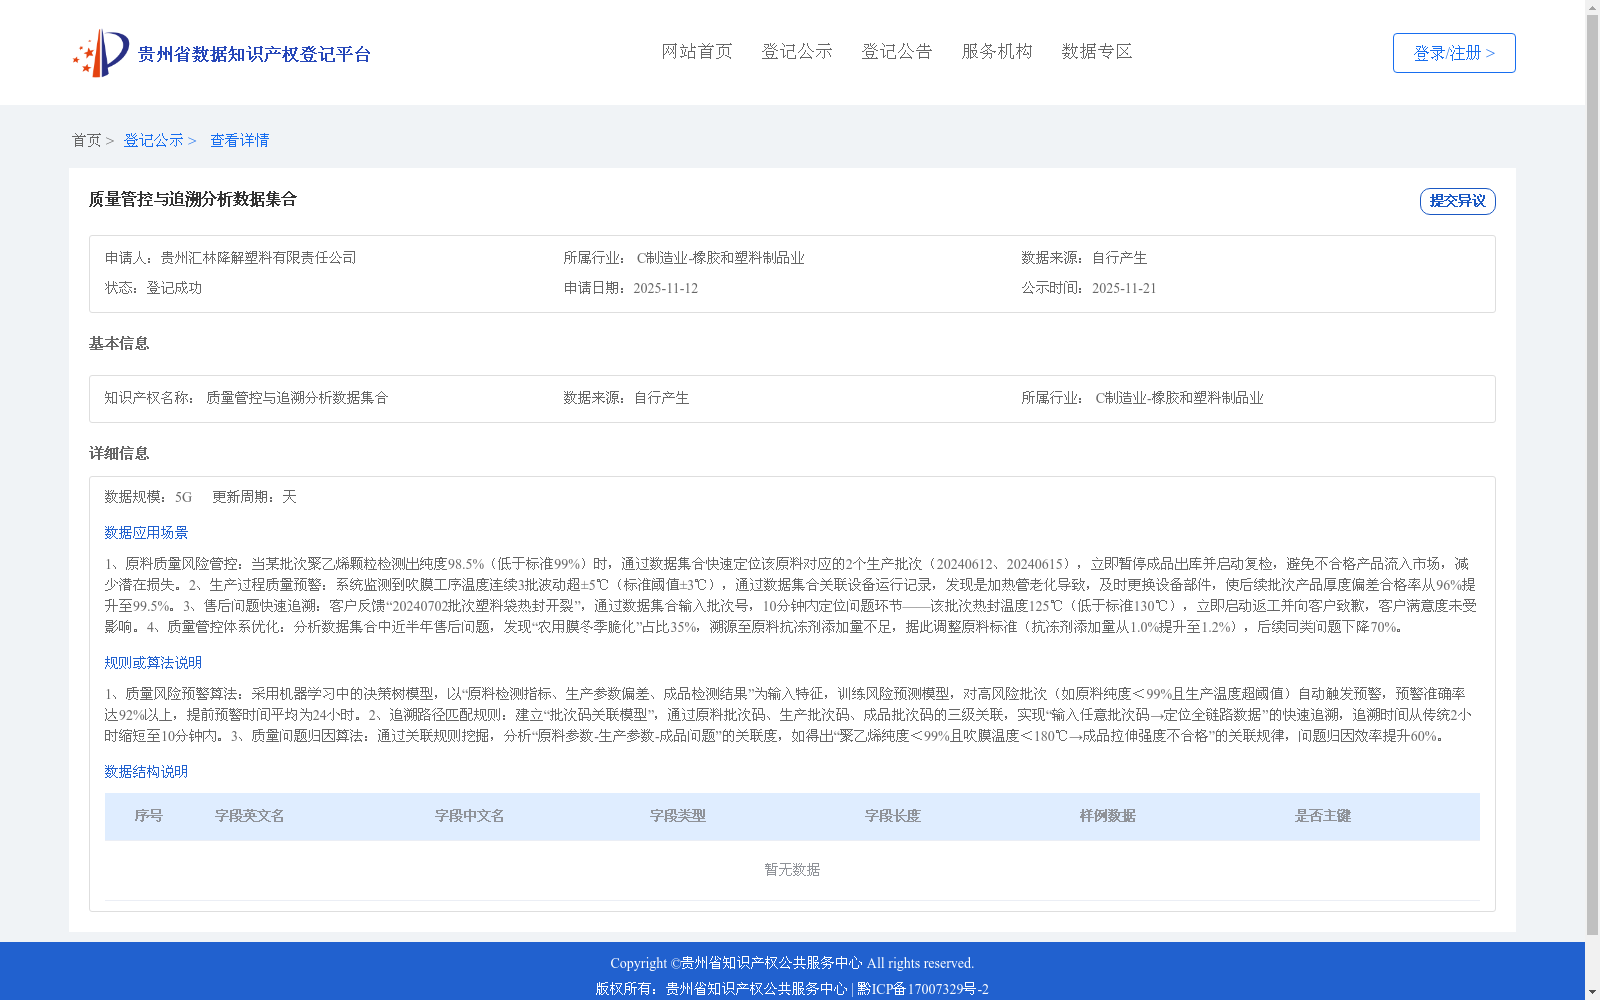Select 服务机构 in the navigation bar
This screenshot has width=1600, height=1000.
(x=997, y=51)
